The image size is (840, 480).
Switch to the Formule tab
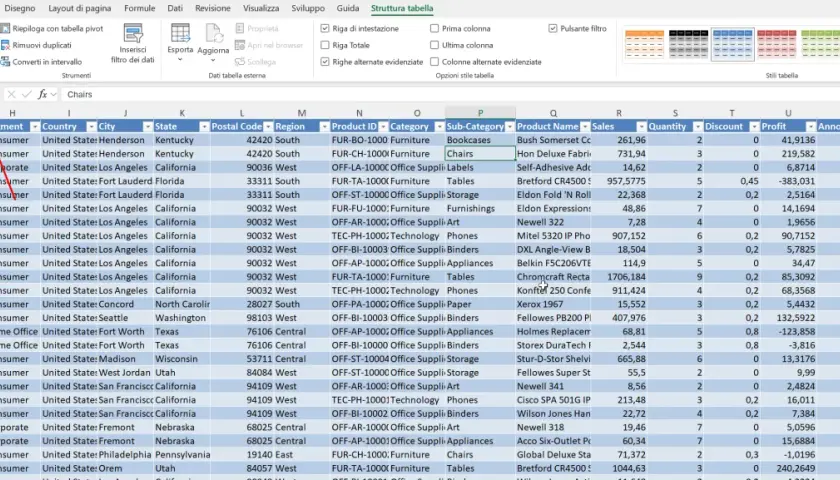tap(139, 8)
